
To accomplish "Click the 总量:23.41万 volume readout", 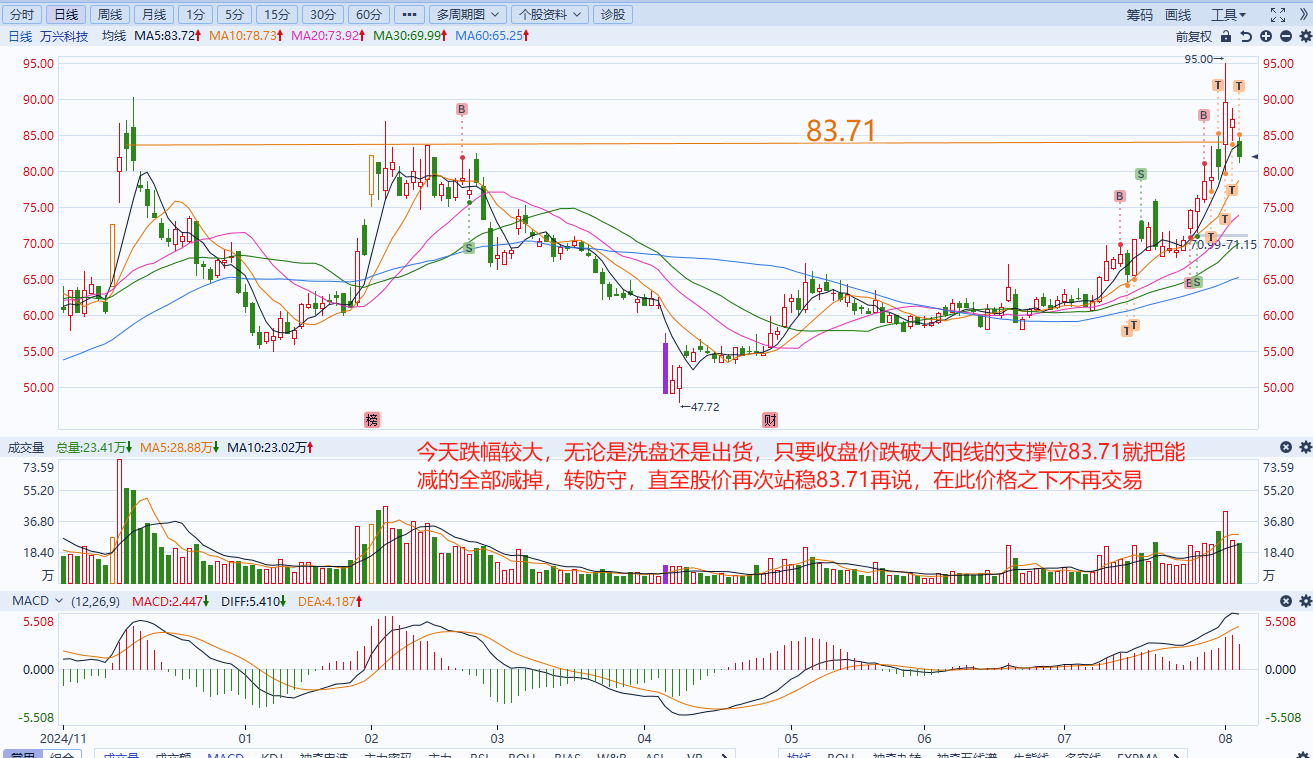I will [x=96, y=447].
